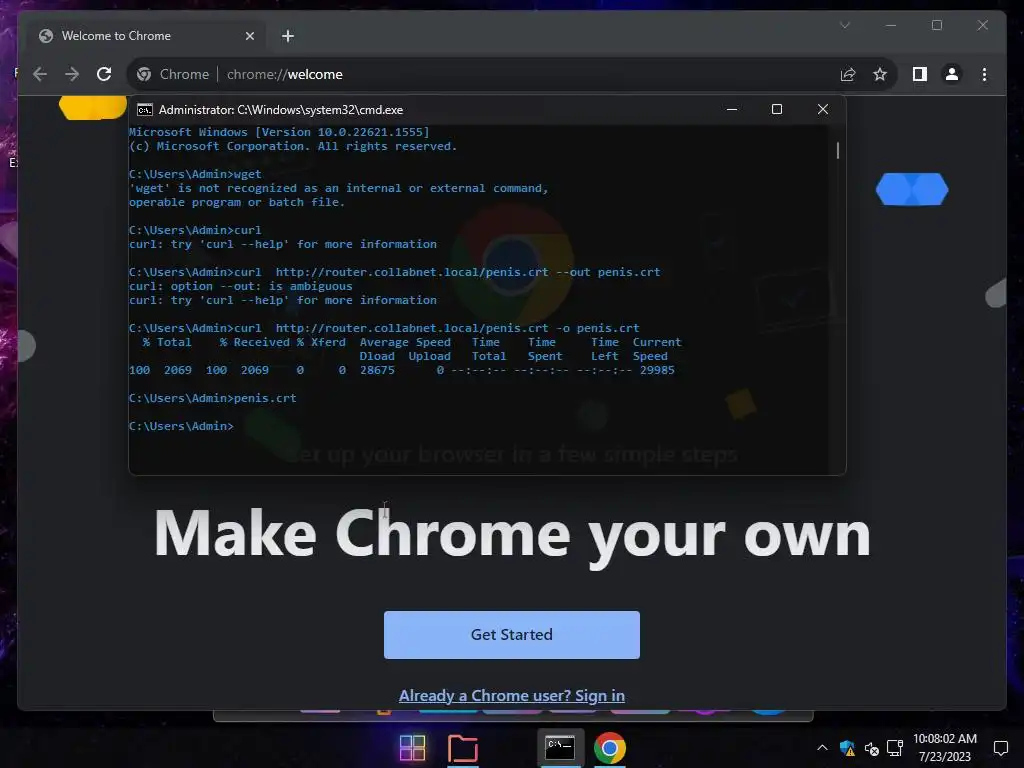The width and height of the screenshot is (1024, 768).
Task: Go back using Chrome's back arrow
Action: point(40,74)
